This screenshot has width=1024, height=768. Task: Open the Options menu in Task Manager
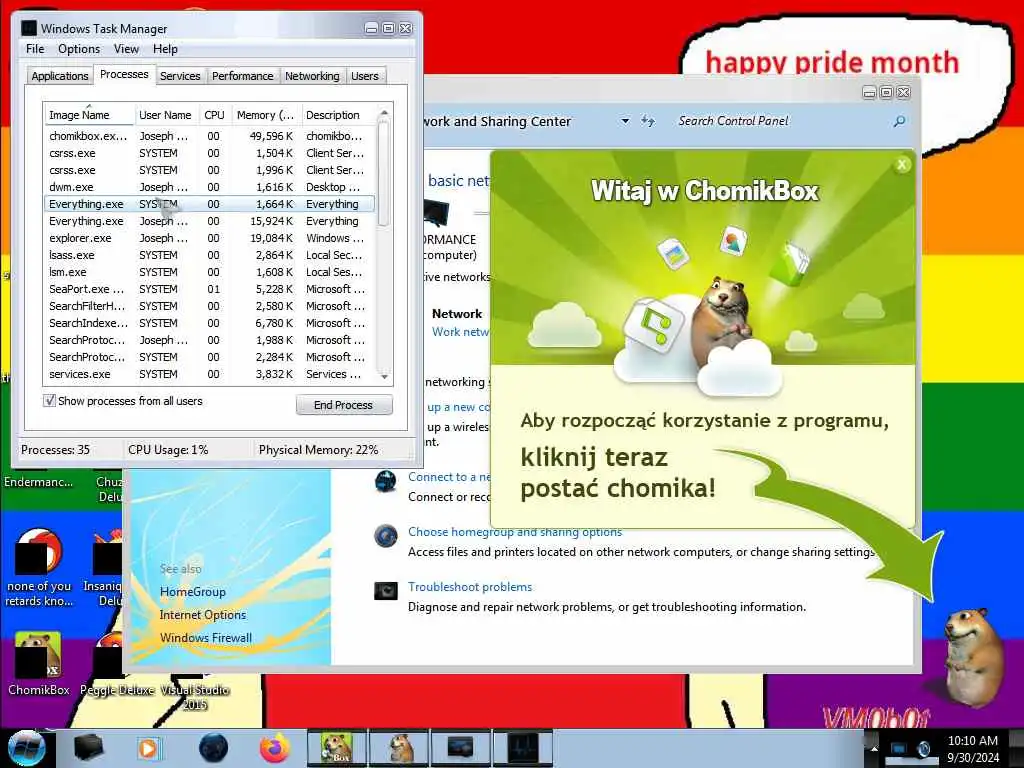pos(79,49)
